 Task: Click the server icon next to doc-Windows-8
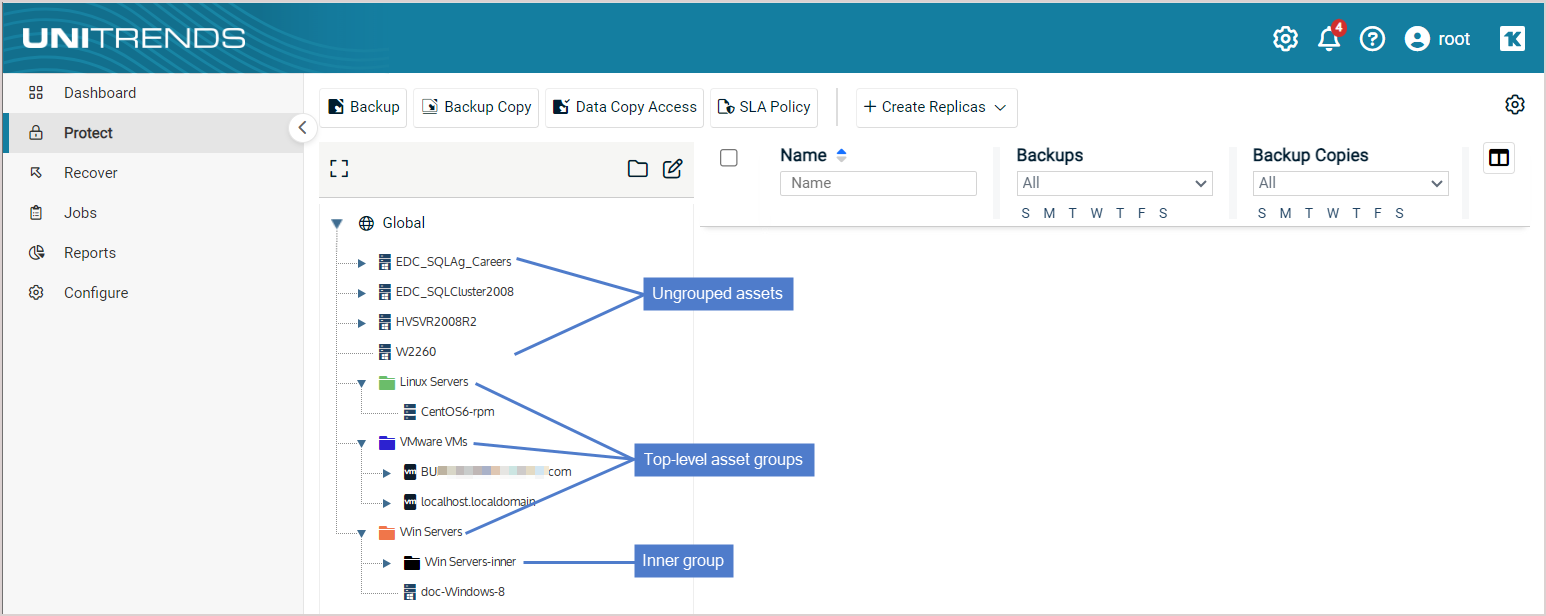click(x=410, y=592)
